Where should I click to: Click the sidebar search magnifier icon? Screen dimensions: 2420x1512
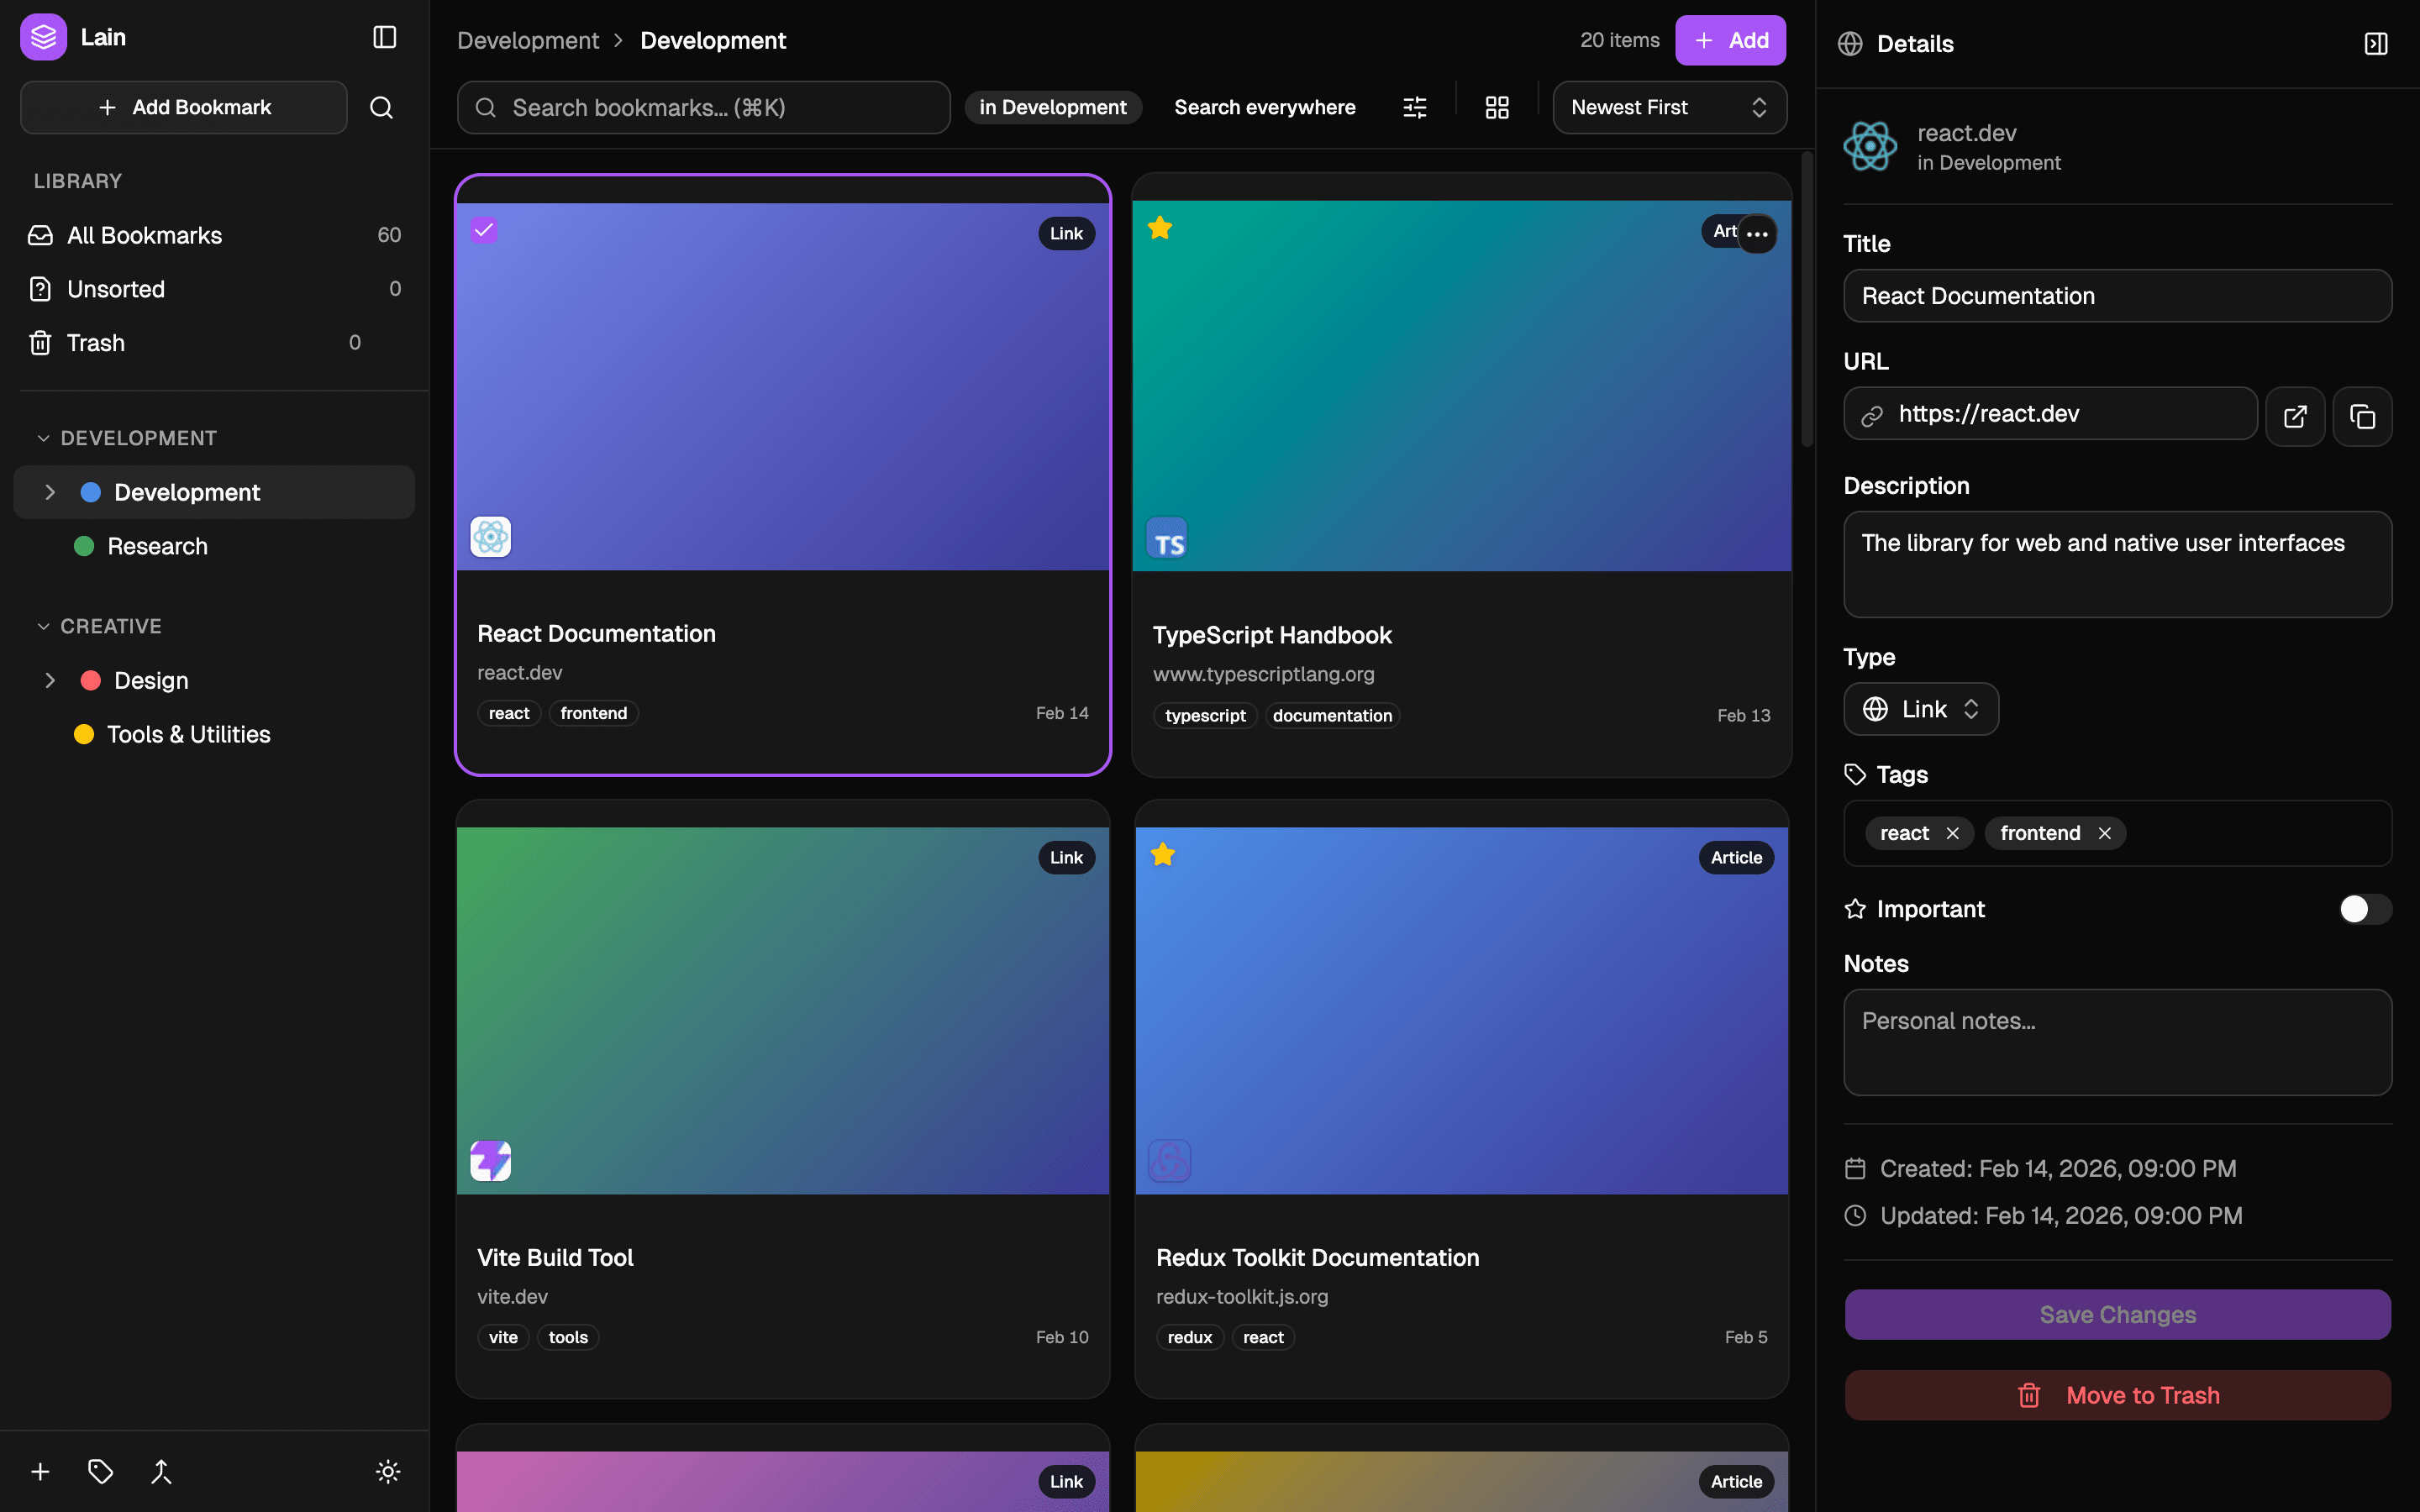[x=381, y=107]
